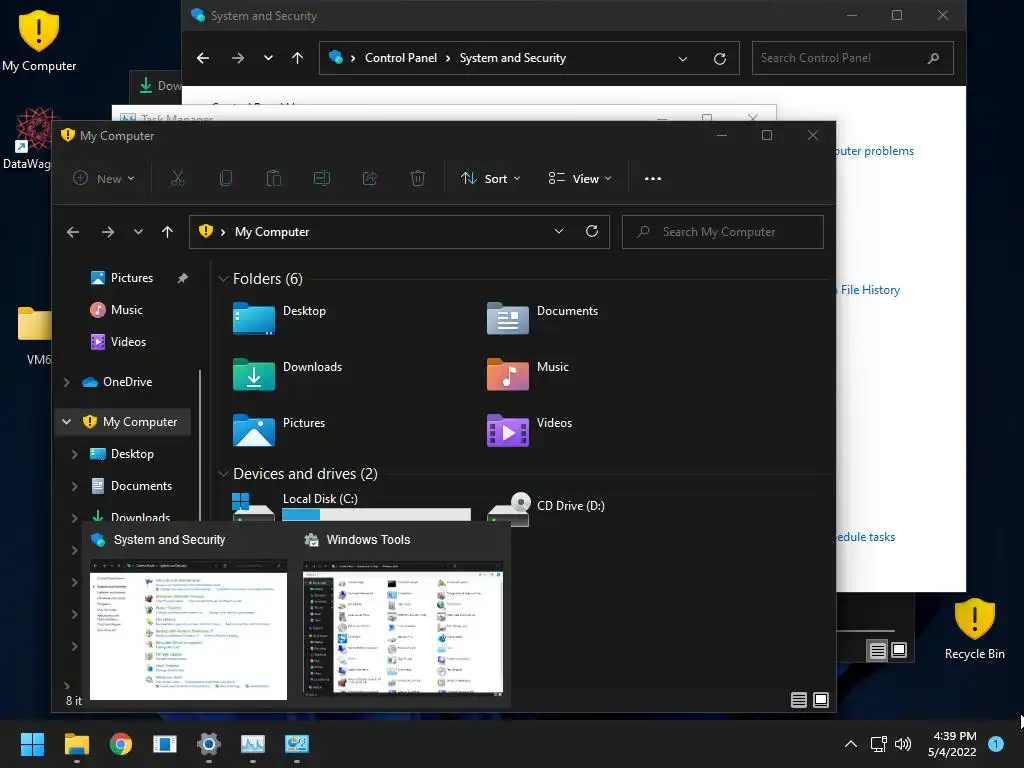Screen dimensions: 1024x768
Task: Refresh the Control Panel window
Action: click(720, 58)
